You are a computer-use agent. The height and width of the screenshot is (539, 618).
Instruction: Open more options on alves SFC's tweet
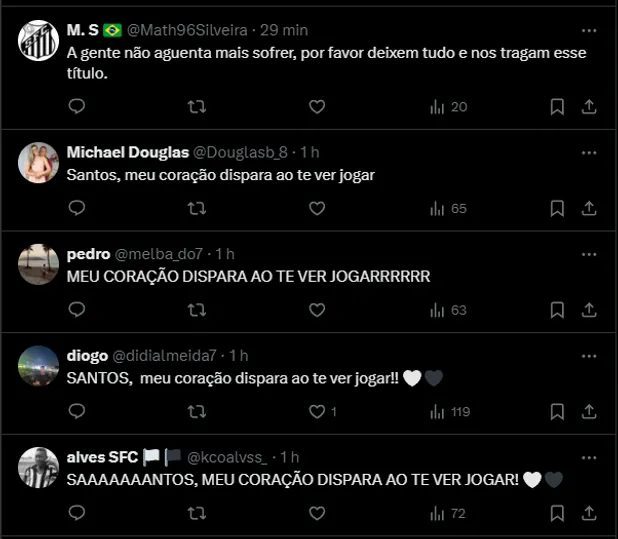589,458
